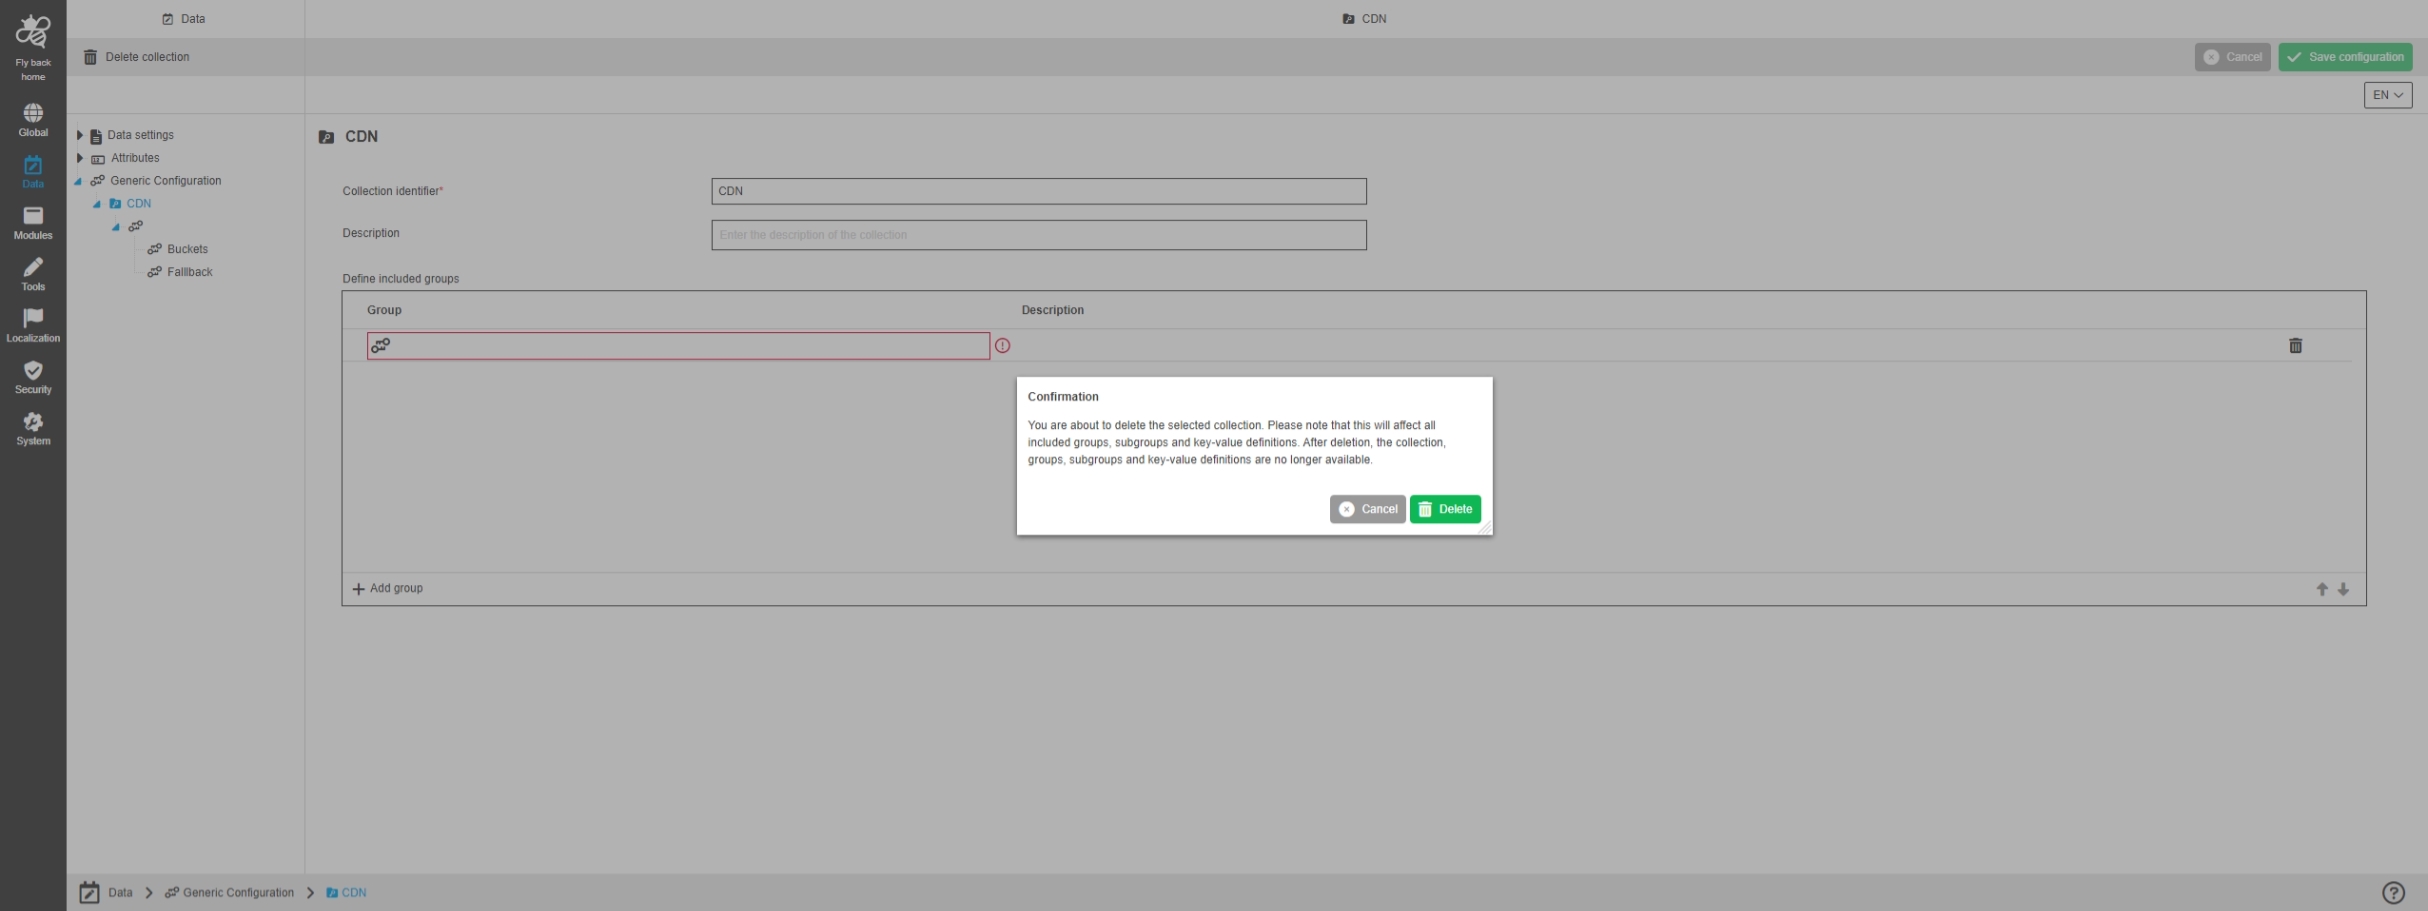
Task: Open the EN language dropdown
Action: tap(2387, 95)
